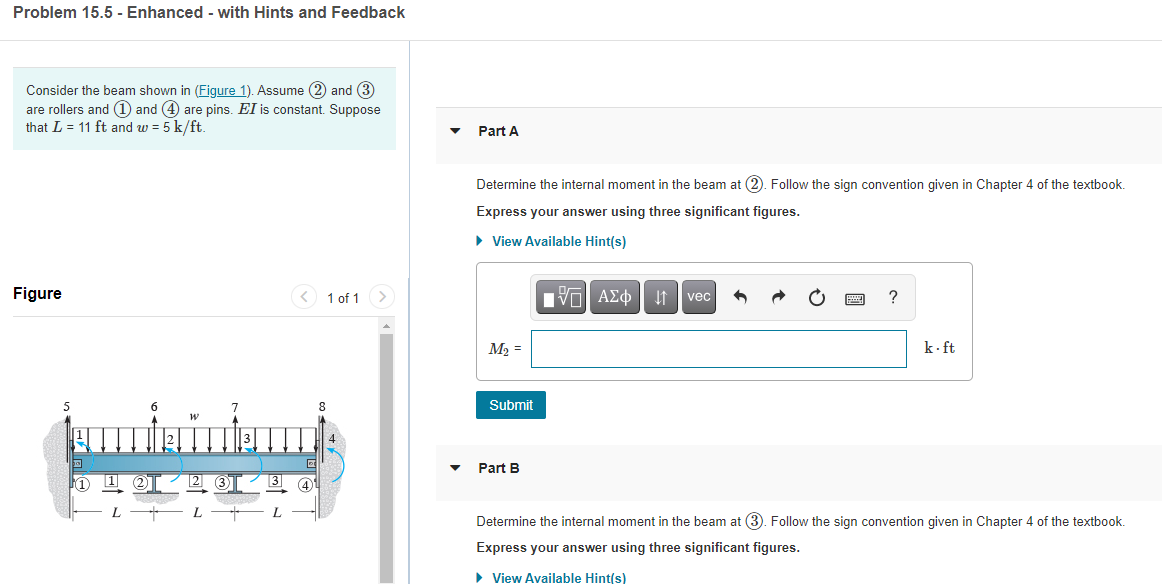
Task: Submit the Part A answer
Action: pos(510,404)
